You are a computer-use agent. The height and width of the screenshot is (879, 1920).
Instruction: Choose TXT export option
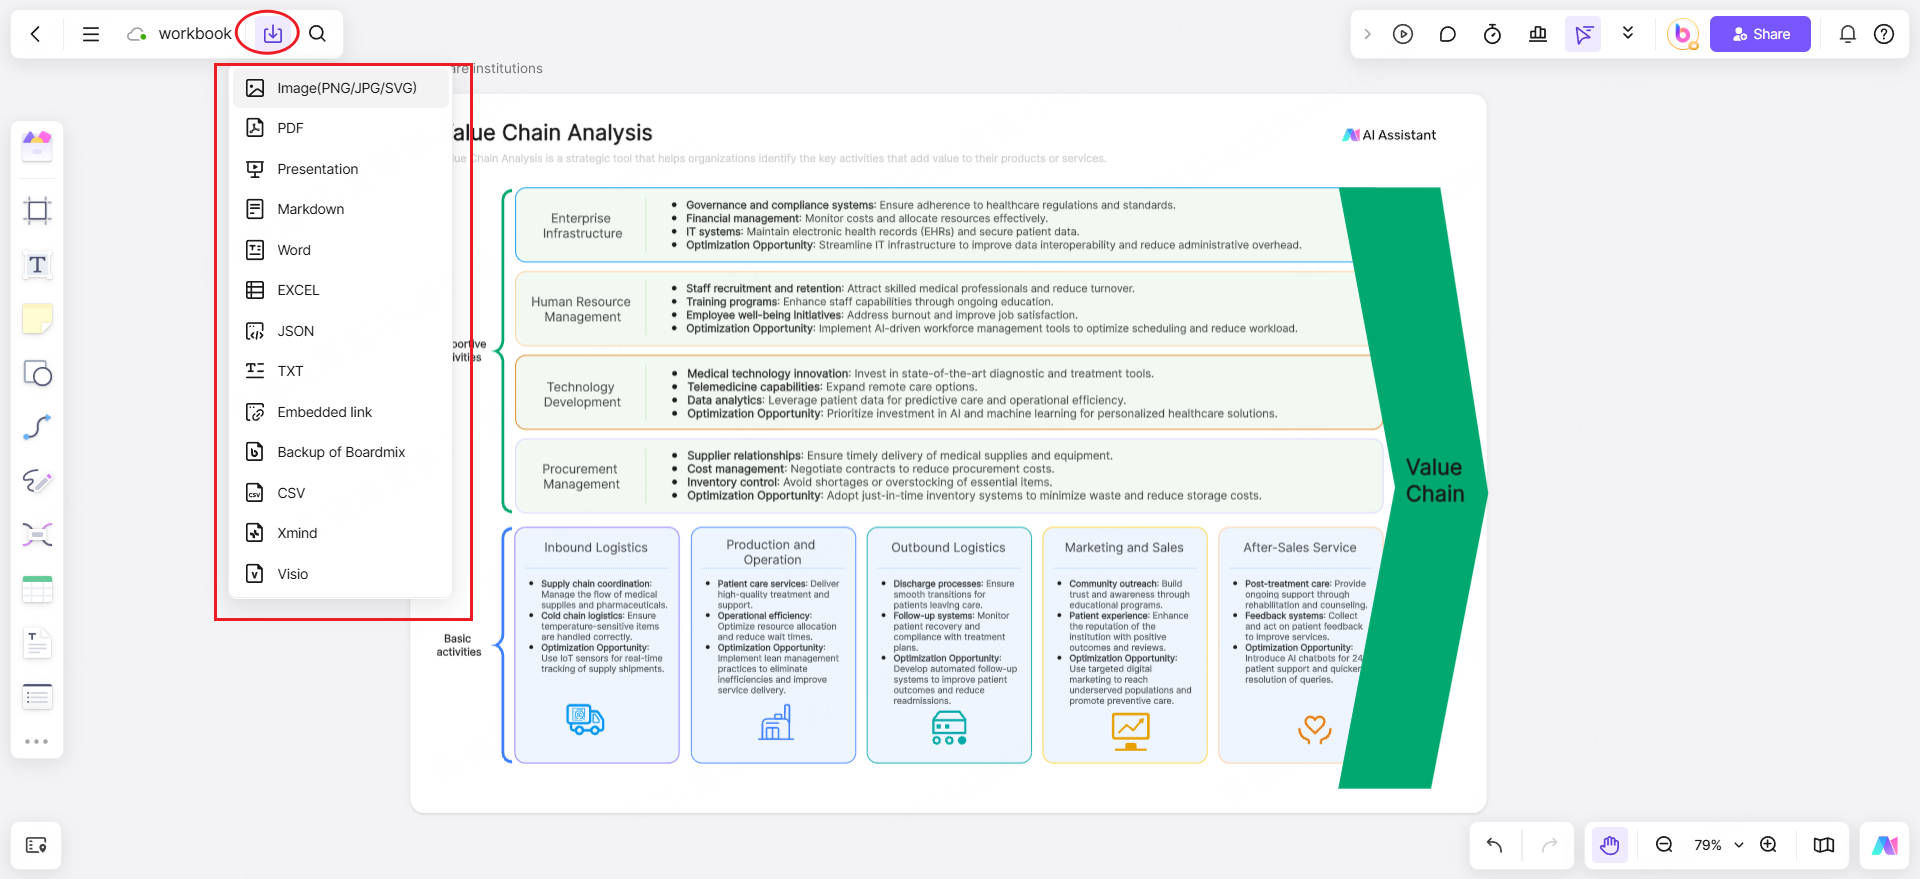[340, 371]
